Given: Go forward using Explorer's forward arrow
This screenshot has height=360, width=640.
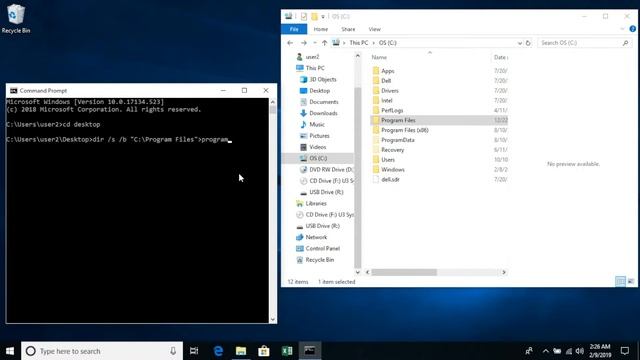Looking at the screenshot, I should click(303, 43).
